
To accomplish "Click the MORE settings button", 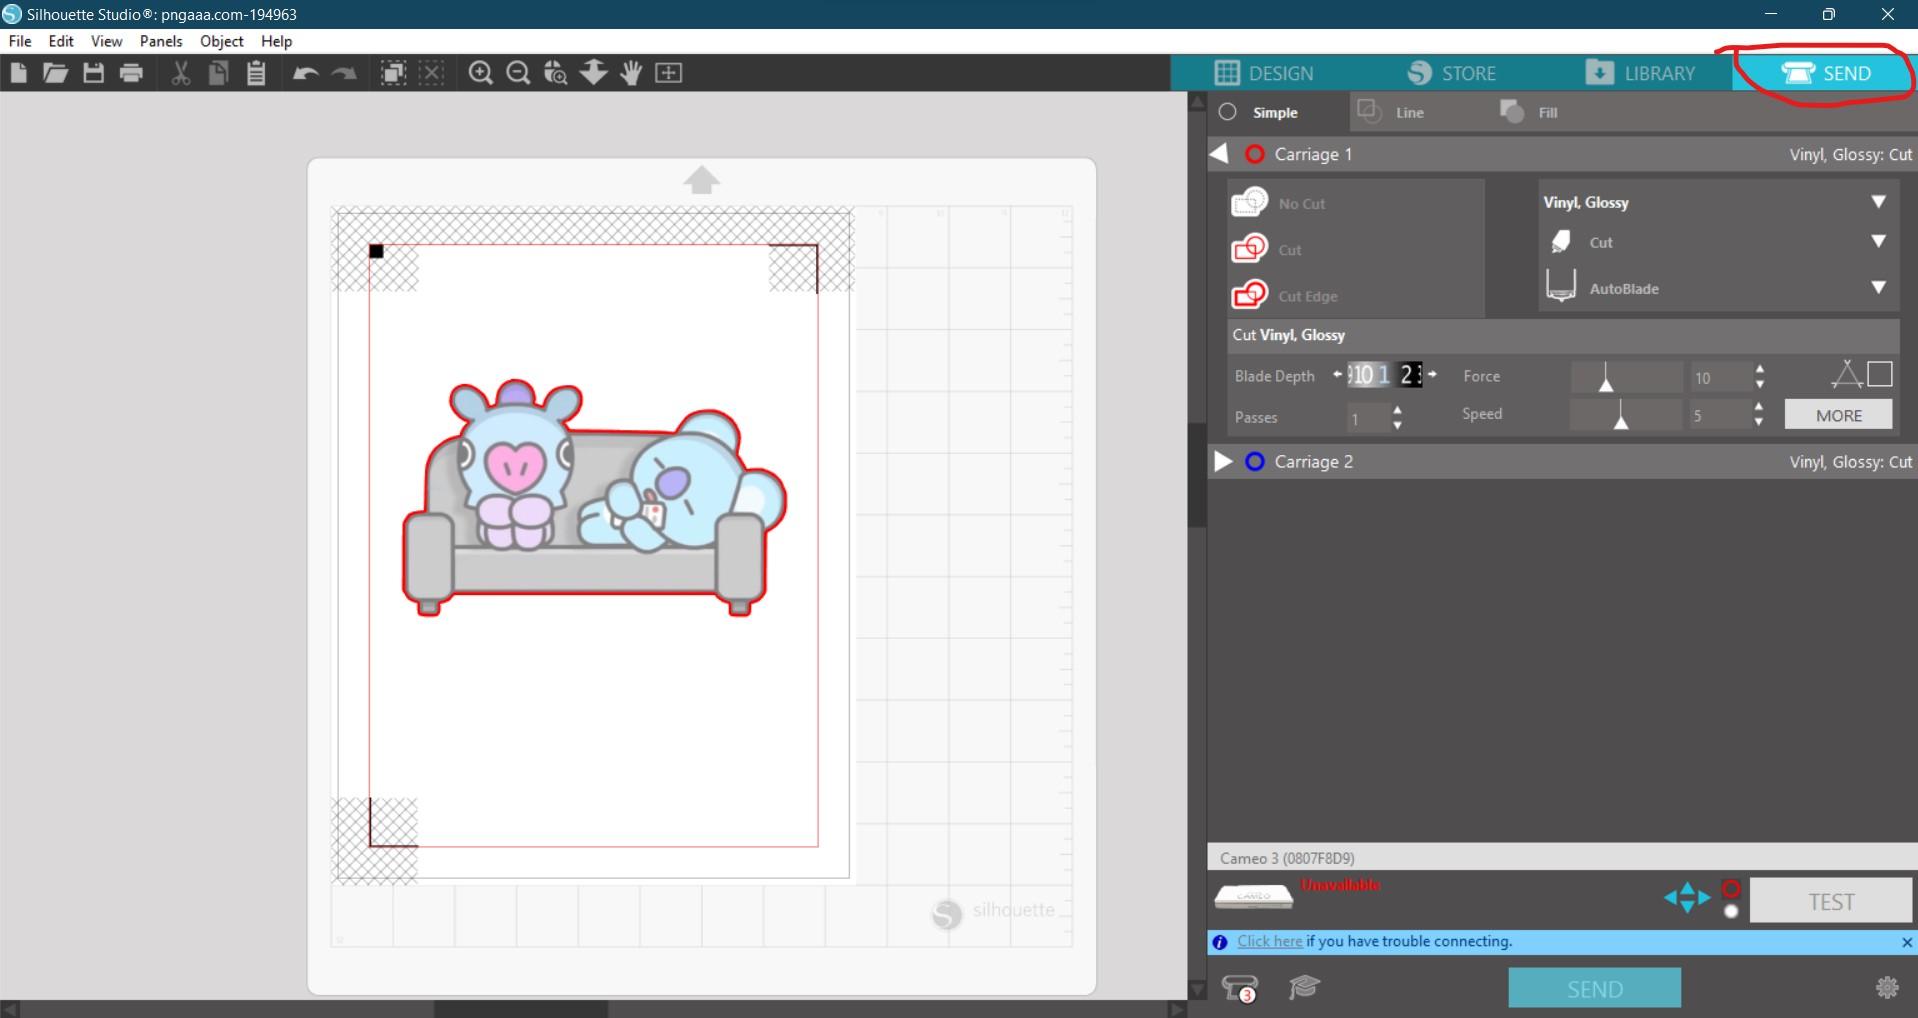I will [1839, 415].
